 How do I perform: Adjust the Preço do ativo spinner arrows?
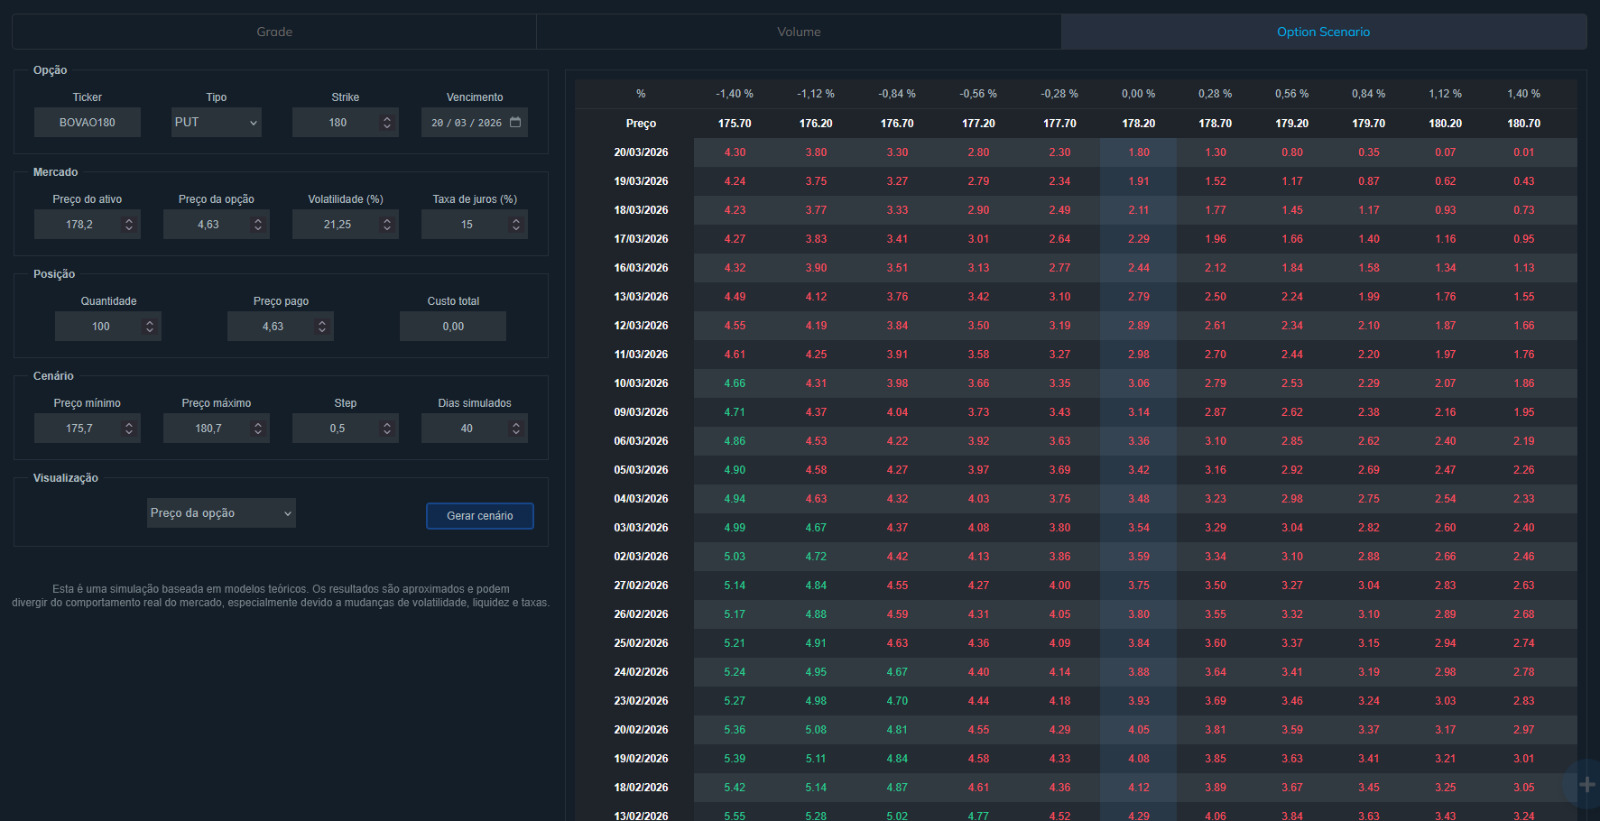coord(129,224)
